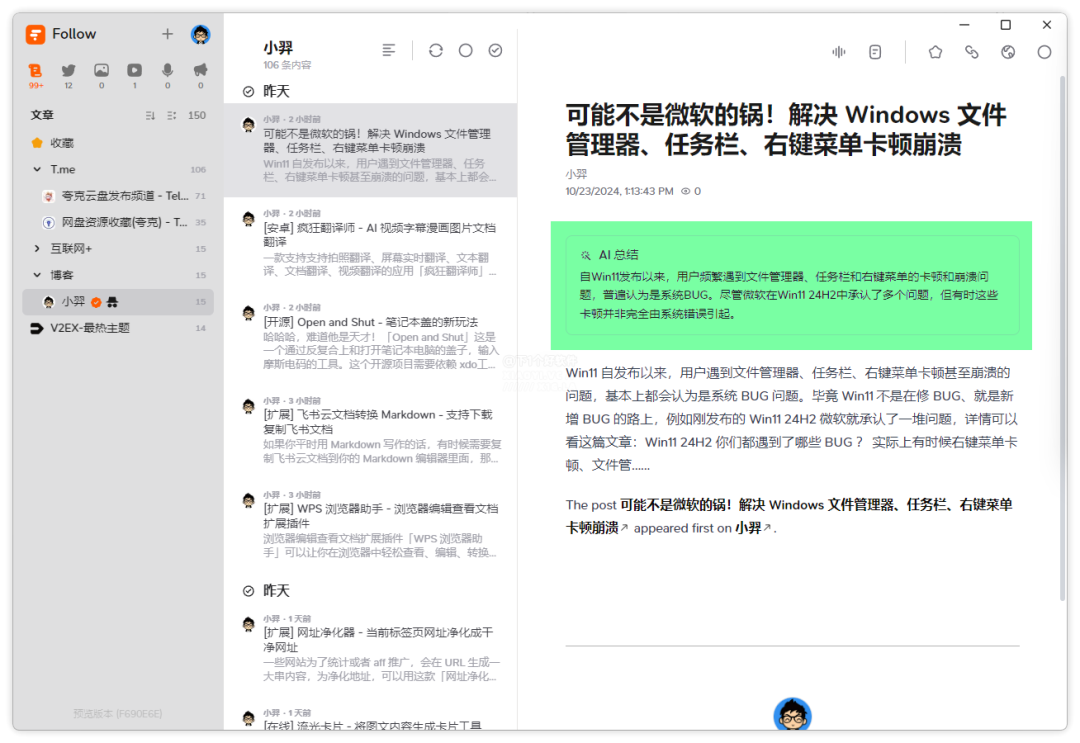Image resolution: width=1080 pixels, height=743 pixels.
Task: Open 夸克云盘发布频道 feed
Action: [x=118, y=196]
